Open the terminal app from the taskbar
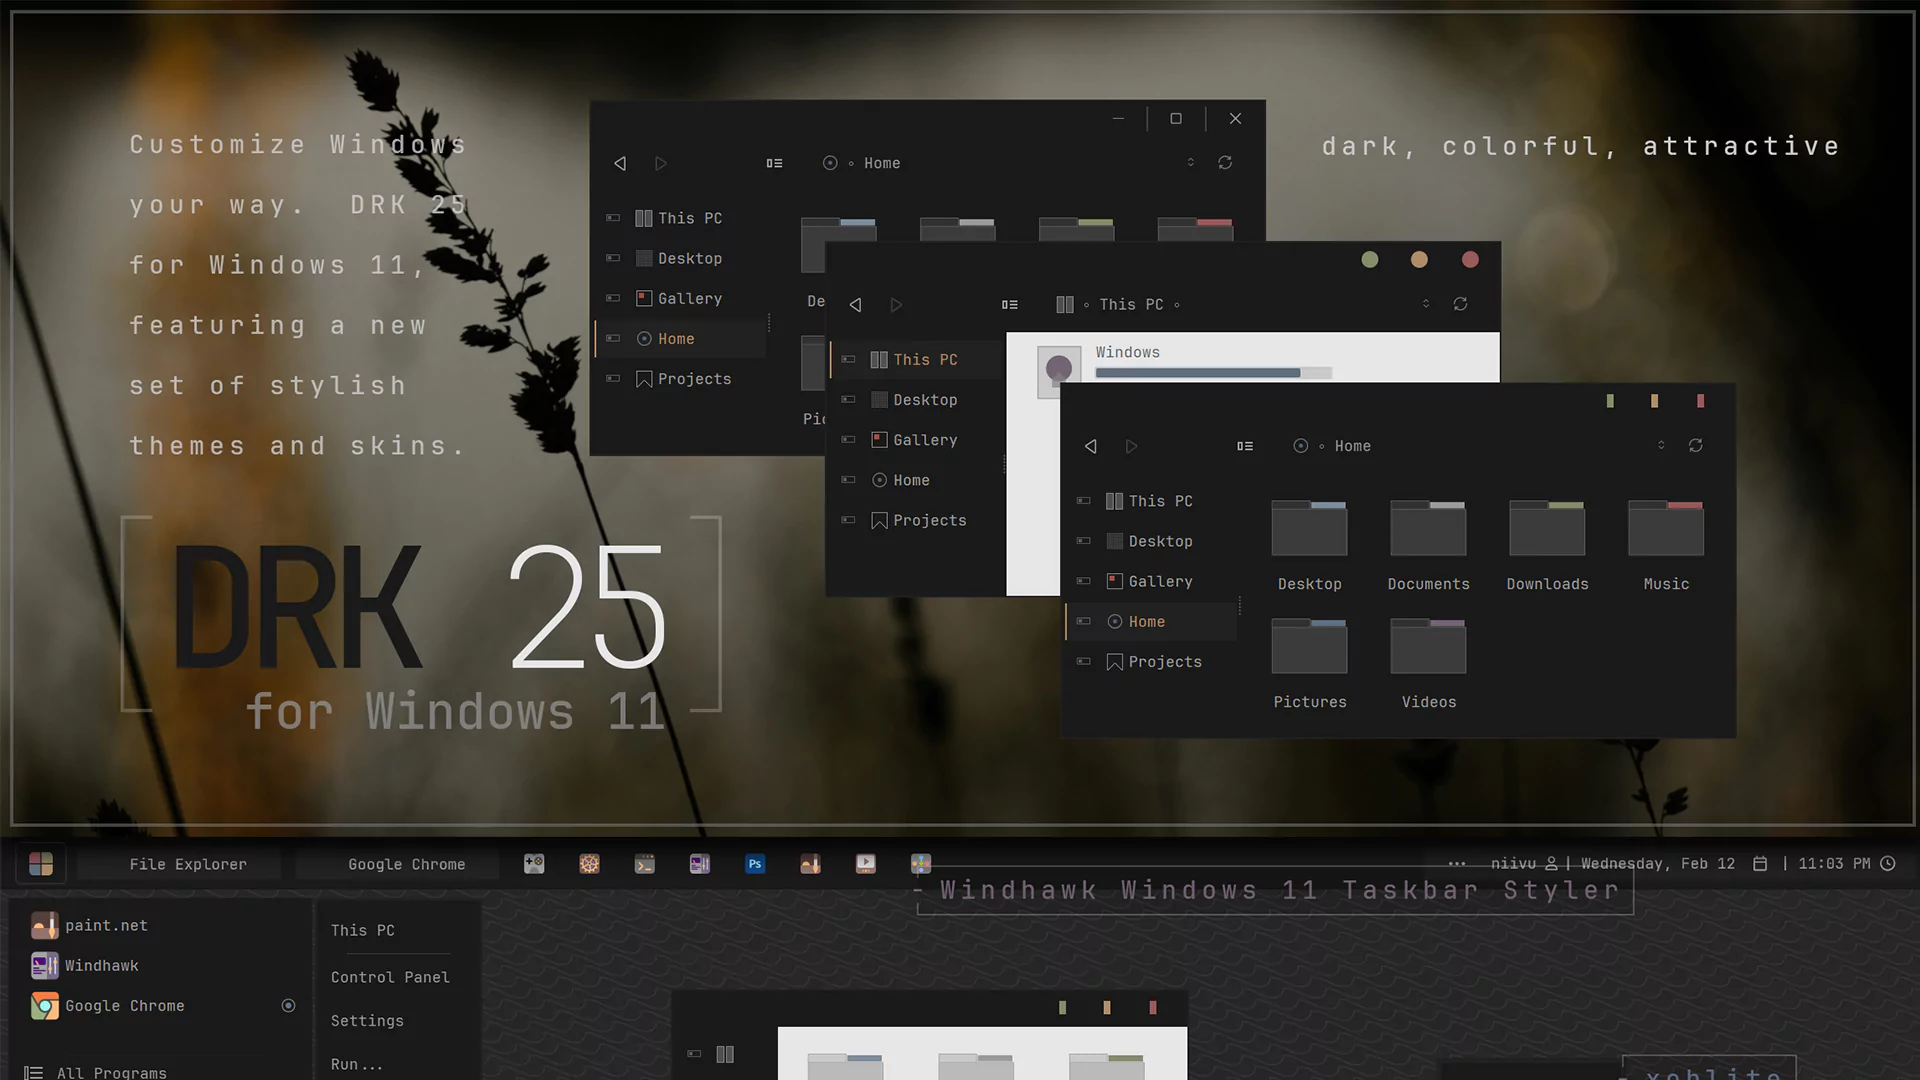The height and width of the screenshot is (1080, 1920). point(644,863)
